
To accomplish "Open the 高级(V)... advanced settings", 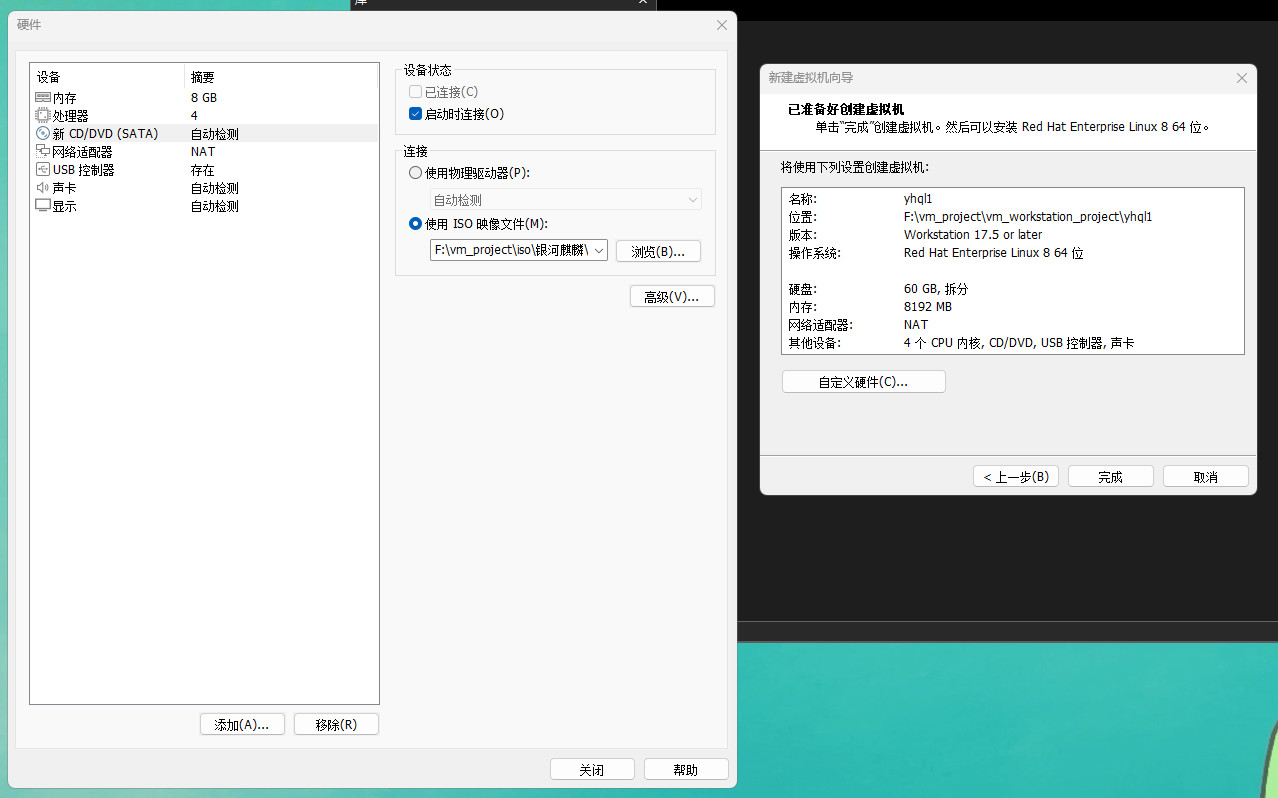I will pyautogui.click(x=672, y=296).
